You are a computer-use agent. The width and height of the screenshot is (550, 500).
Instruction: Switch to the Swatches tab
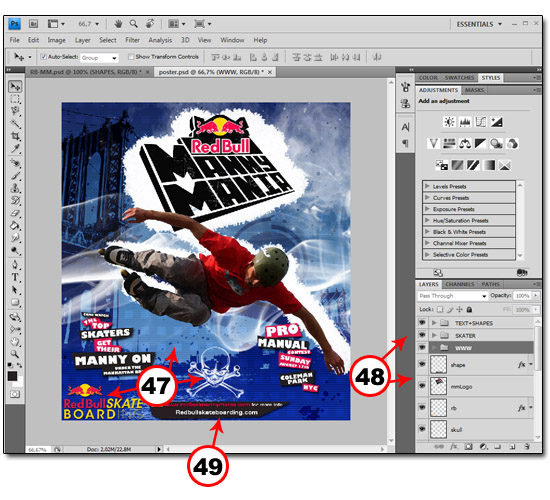[459, 78]
